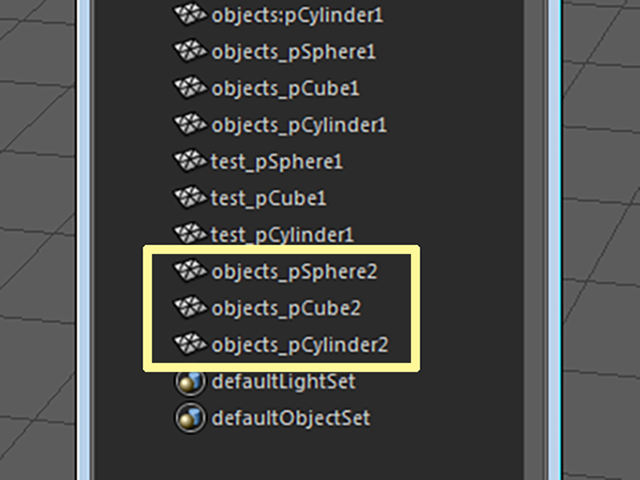Select test_pCylinder1 in the list

tap(282, 235)
